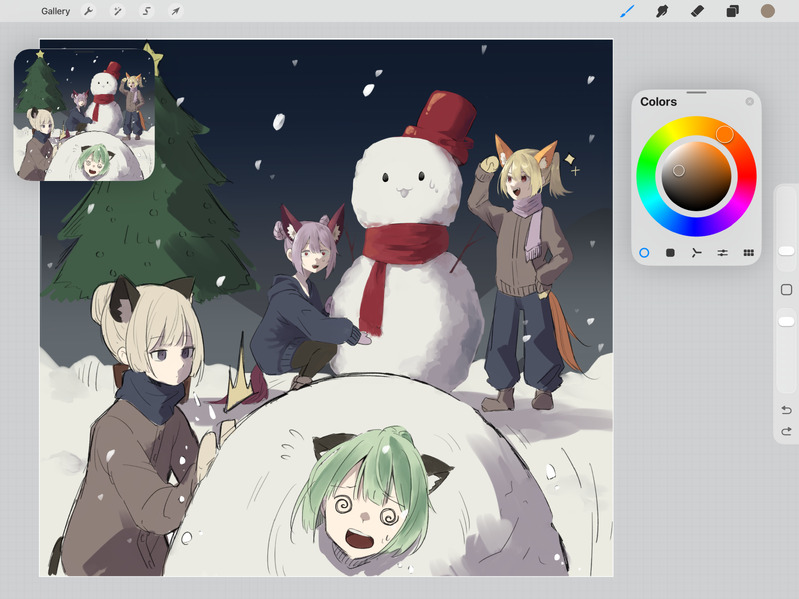Switch to the Harmony color tab

696,253
